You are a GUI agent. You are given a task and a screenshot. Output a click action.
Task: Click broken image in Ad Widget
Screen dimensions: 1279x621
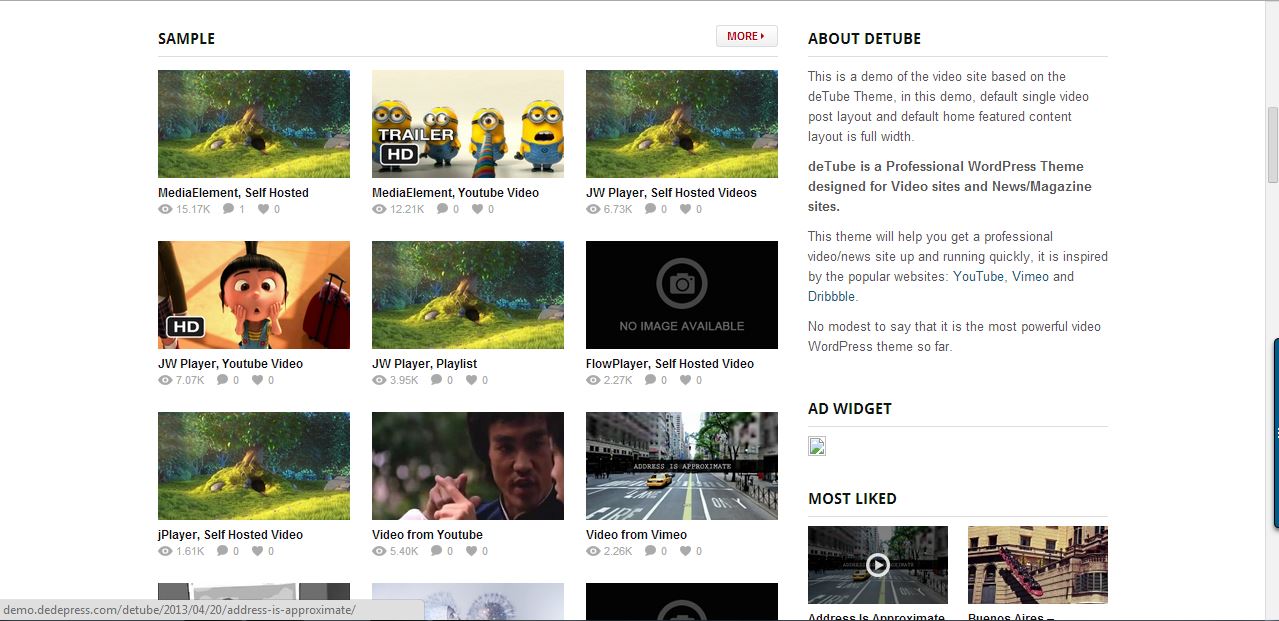(x=817, y=446)
